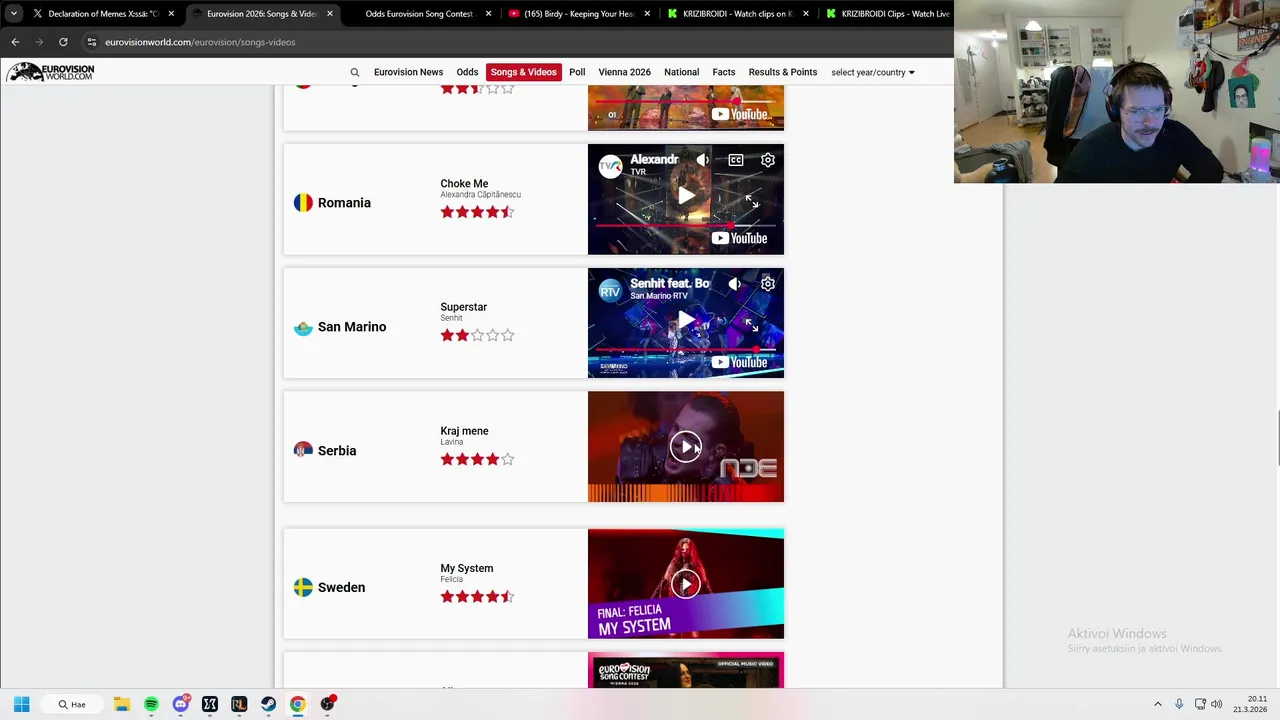Open the Kraj mene song link
The image size is (1280, 720).
pos(464,431)
